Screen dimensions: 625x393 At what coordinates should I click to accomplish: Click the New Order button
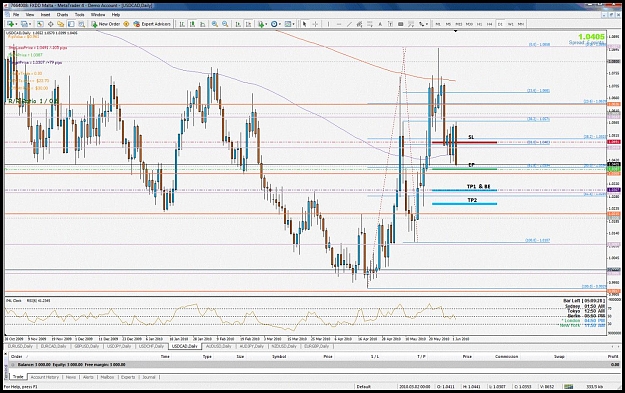pos(106,24)
